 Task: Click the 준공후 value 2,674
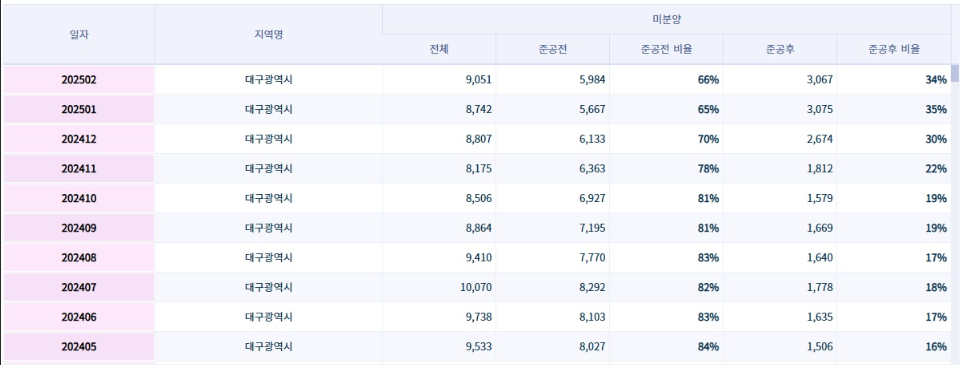(820, 139)
